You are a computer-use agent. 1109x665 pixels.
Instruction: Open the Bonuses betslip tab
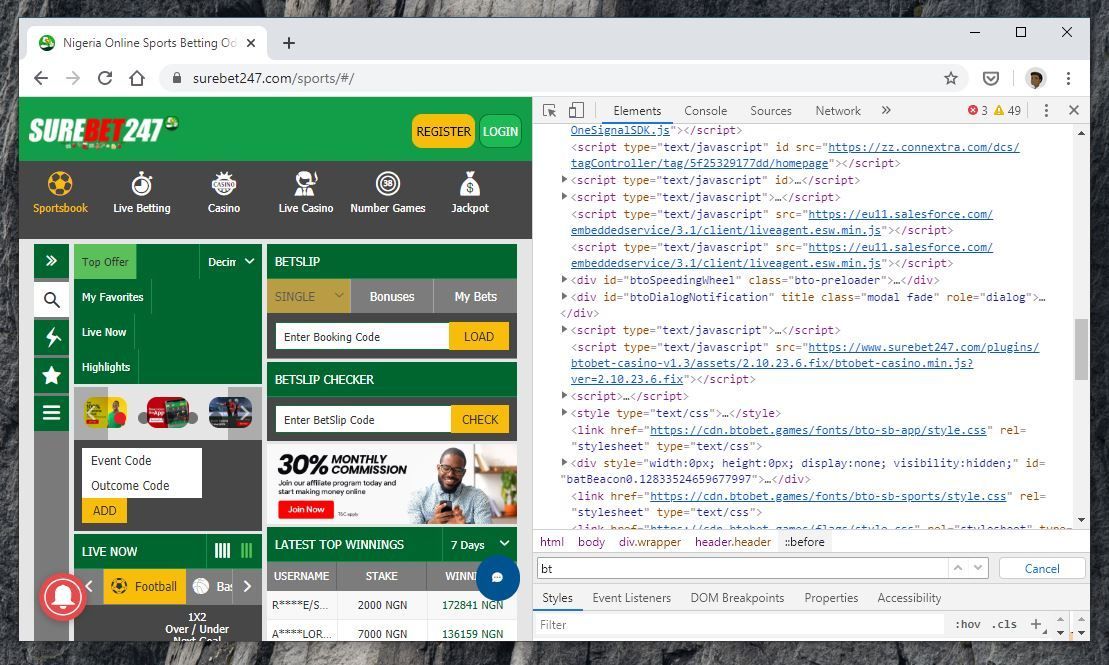point(392,296)
